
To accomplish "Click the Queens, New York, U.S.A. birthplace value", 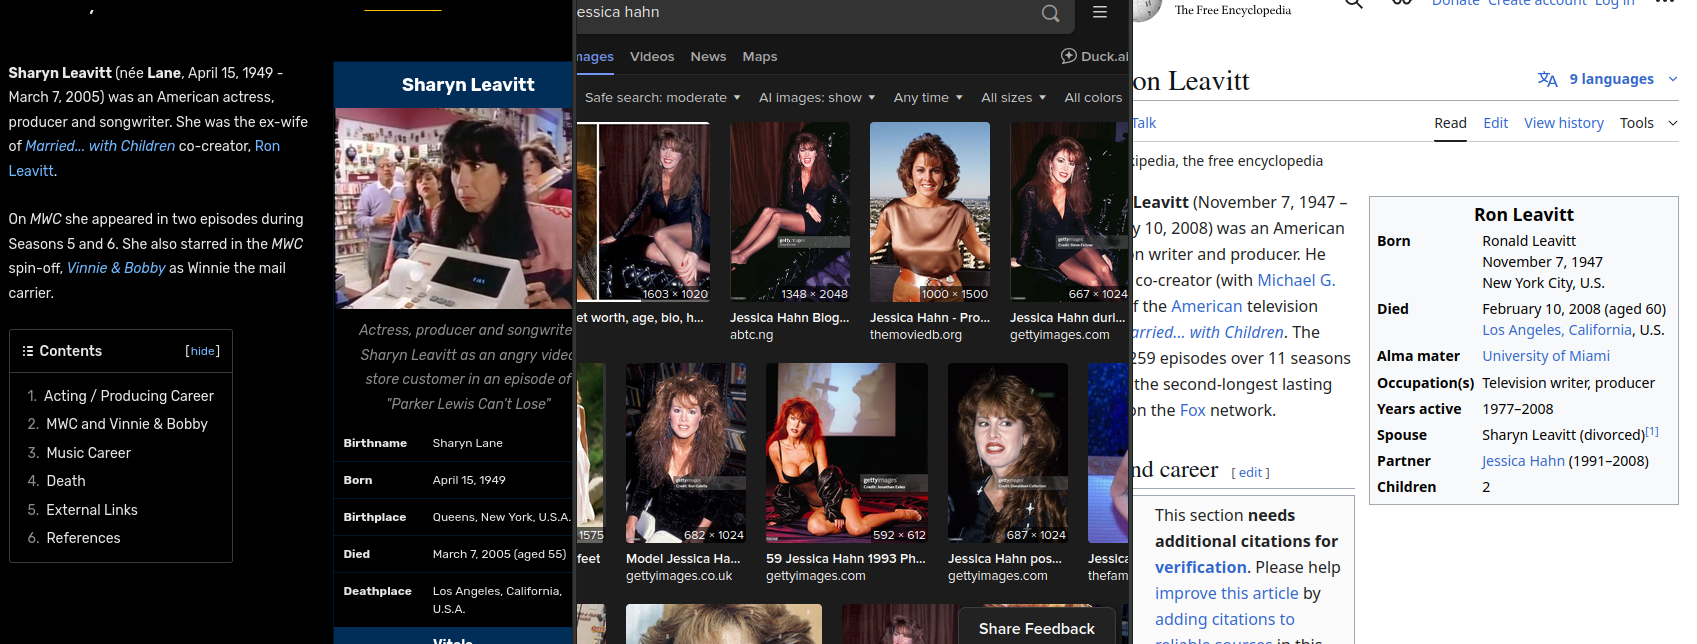I will 502,517.
